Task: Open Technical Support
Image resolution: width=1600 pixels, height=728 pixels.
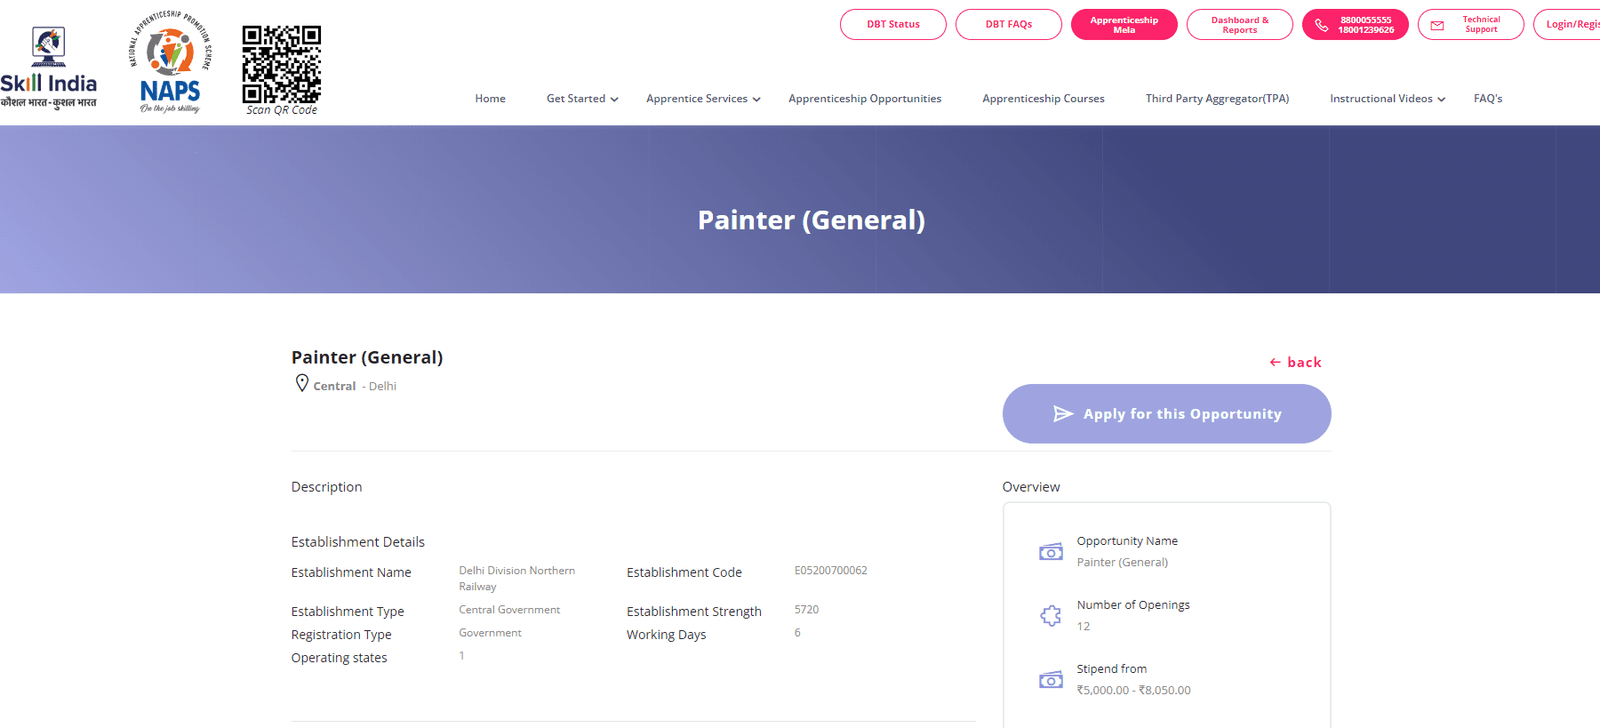Action: [x=1471, y=24]
